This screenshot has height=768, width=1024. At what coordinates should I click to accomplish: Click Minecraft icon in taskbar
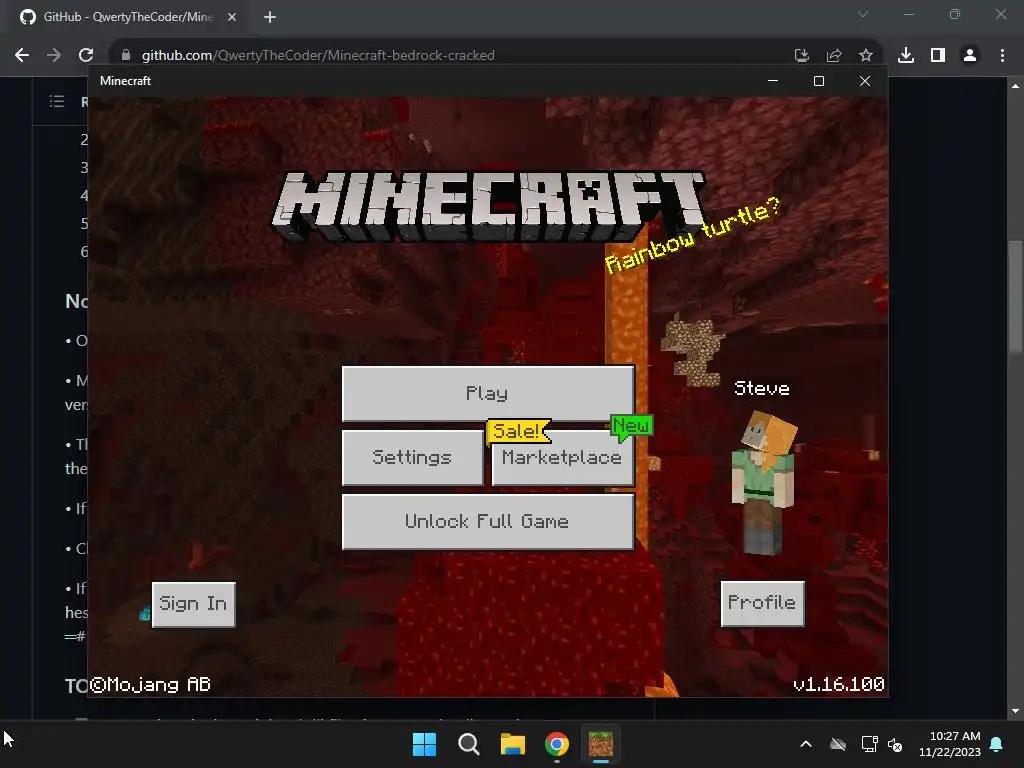601,744
